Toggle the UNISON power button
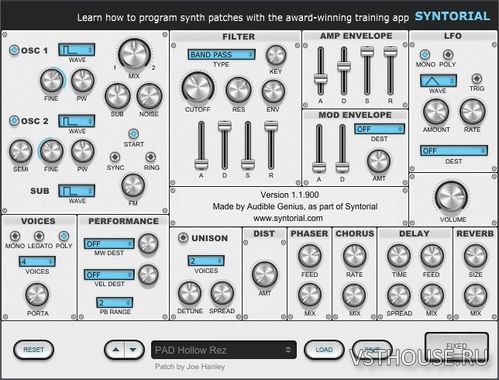Image resolution: width=499 pixels, height=380 pixels. pos(183,238)
